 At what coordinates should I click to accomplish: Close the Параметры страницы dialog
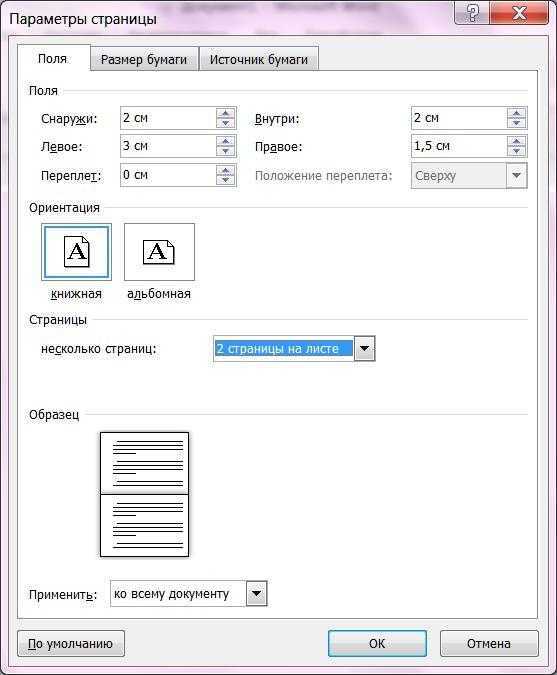point(519,13)
